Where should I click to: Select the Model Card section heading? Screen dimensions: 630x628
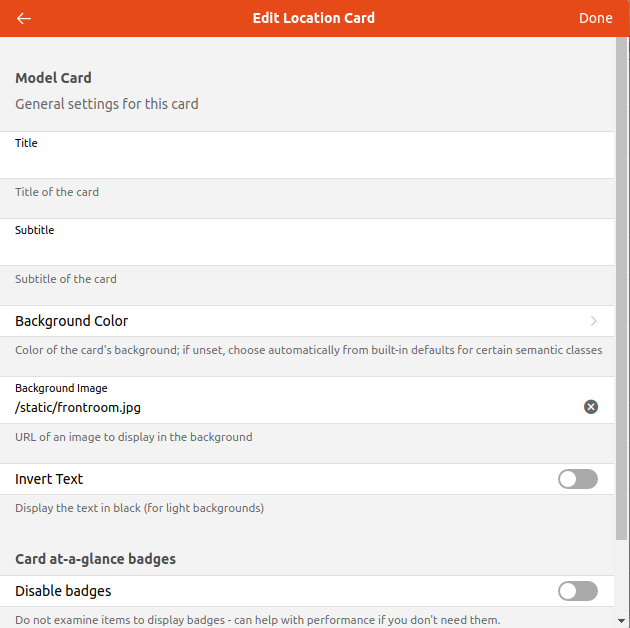pos(53,78)
